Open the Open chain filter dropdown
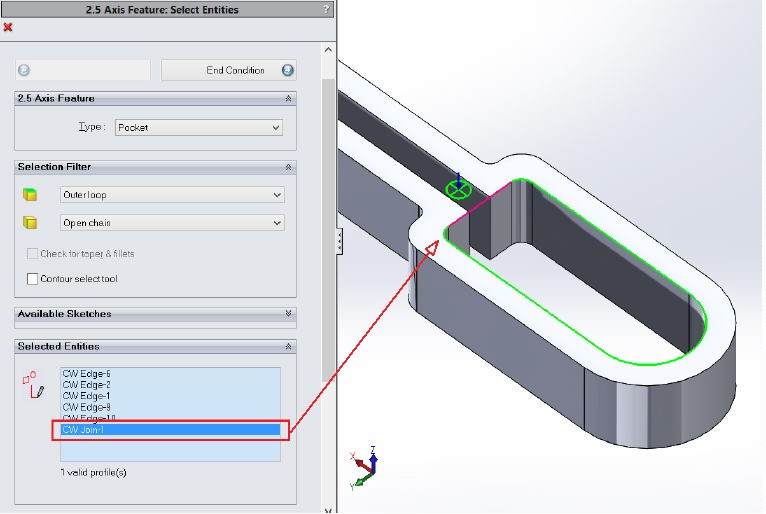This screenshot has width=766, height=514. coord(172,223)
